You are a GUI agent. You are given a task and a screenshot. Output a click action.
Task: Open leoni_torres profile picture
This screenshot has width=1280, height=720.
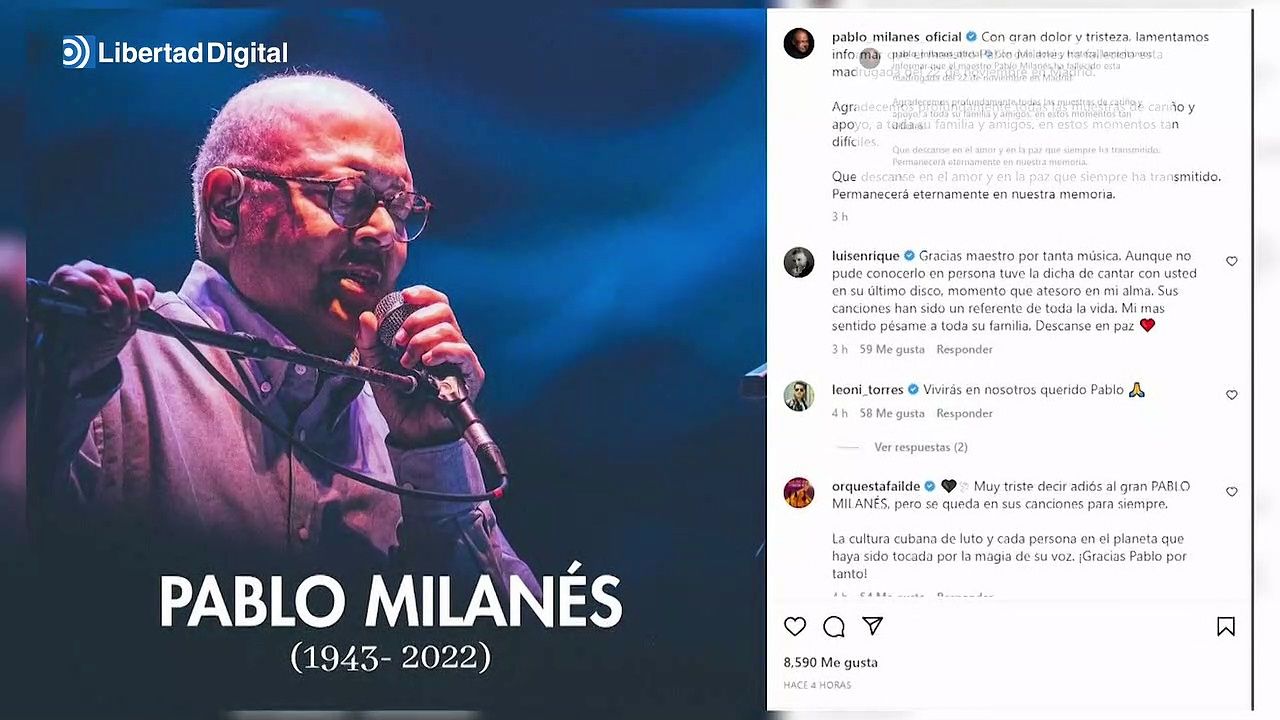(x=799, y=396)
